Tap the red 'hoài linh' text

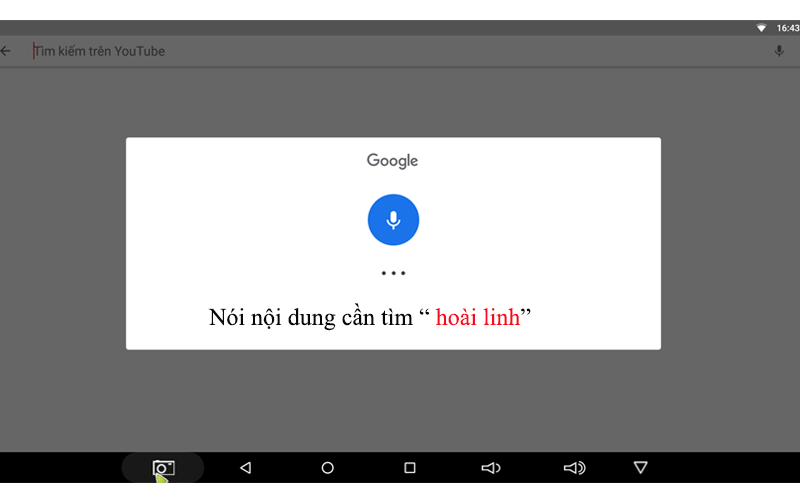pos(478,317)
